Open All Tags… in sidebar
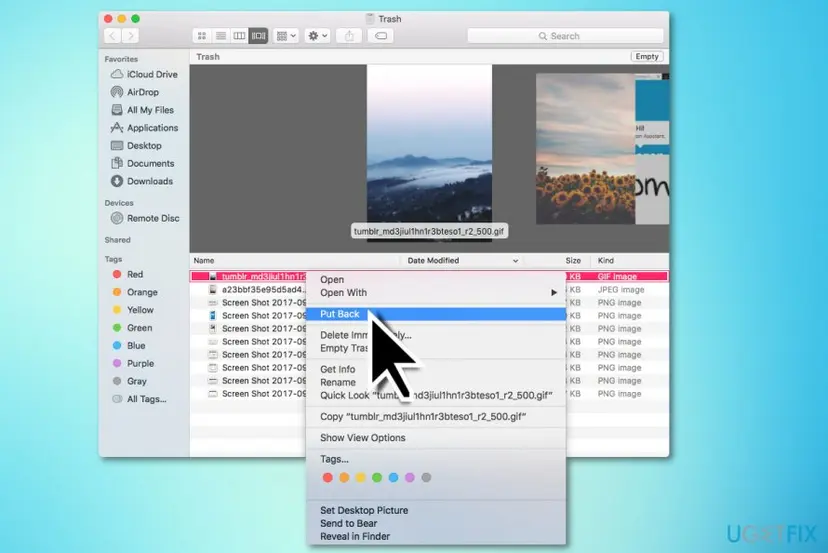The height and width of the screenshot is (553, 828). (x=139, y=399)
